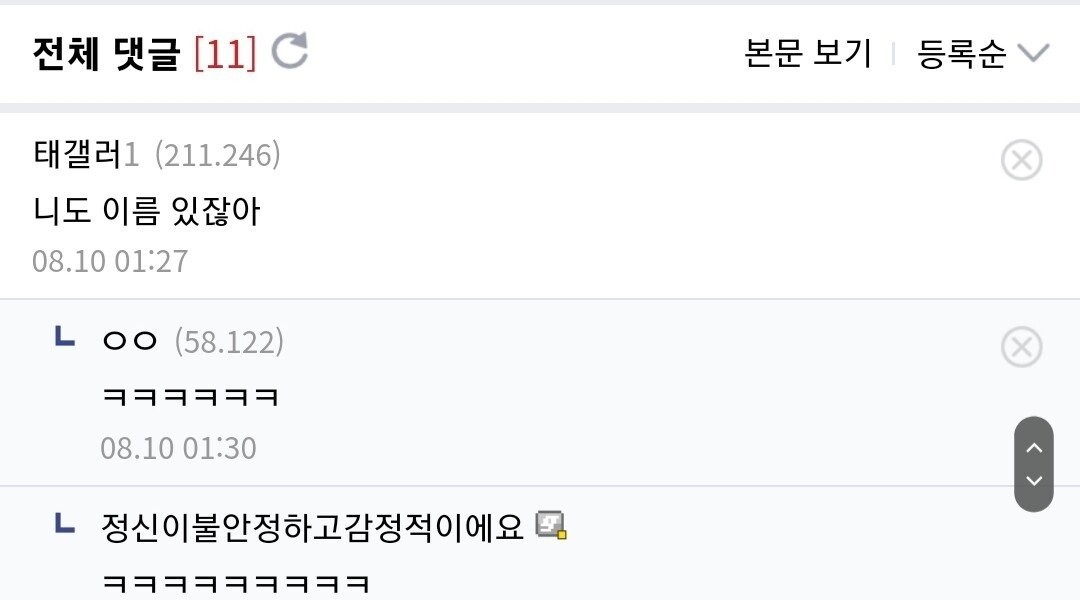
Task: Click reply arrow icon beside 정신이불안정하고감정적이에요
Action: (x=65, y=523)
